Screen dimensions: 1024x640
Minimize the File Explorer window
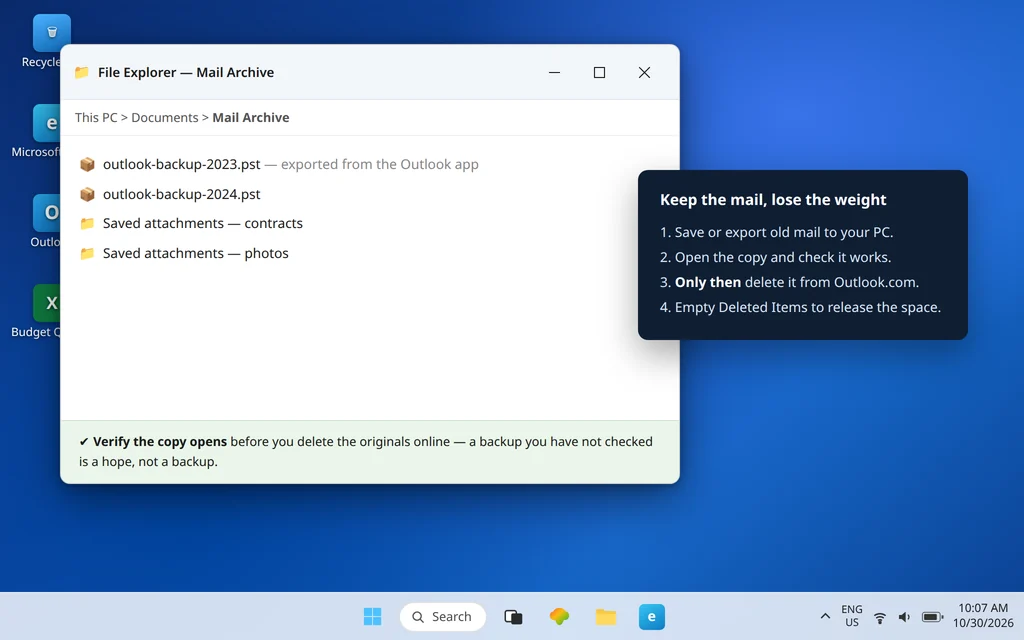[554, 72]
